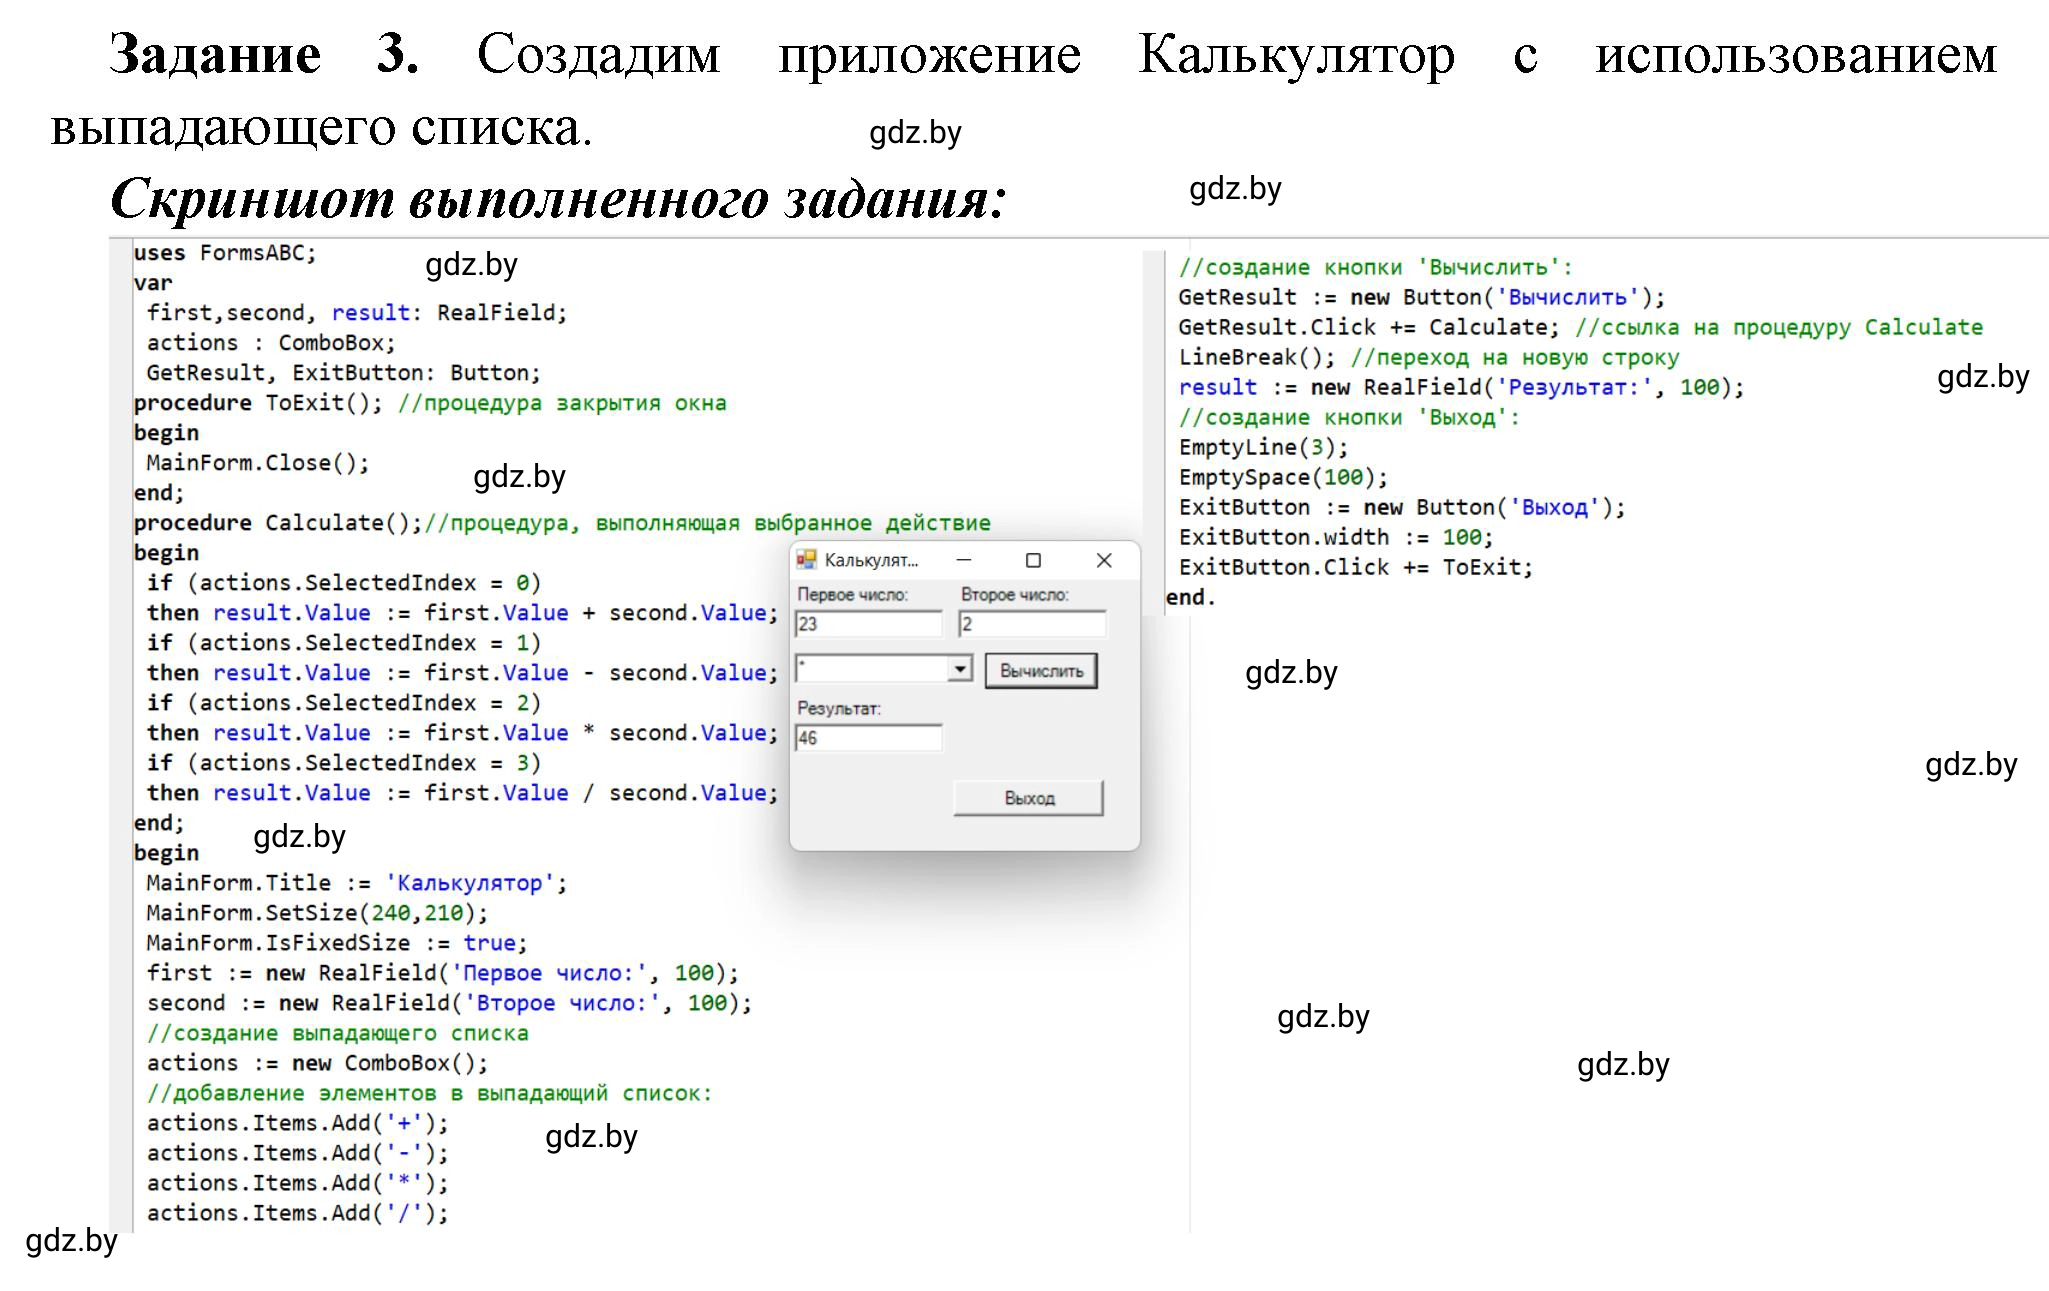This screenshot has height=1291, width=2049.
Task: Close the Калькулятор window
Action: 1104,560
